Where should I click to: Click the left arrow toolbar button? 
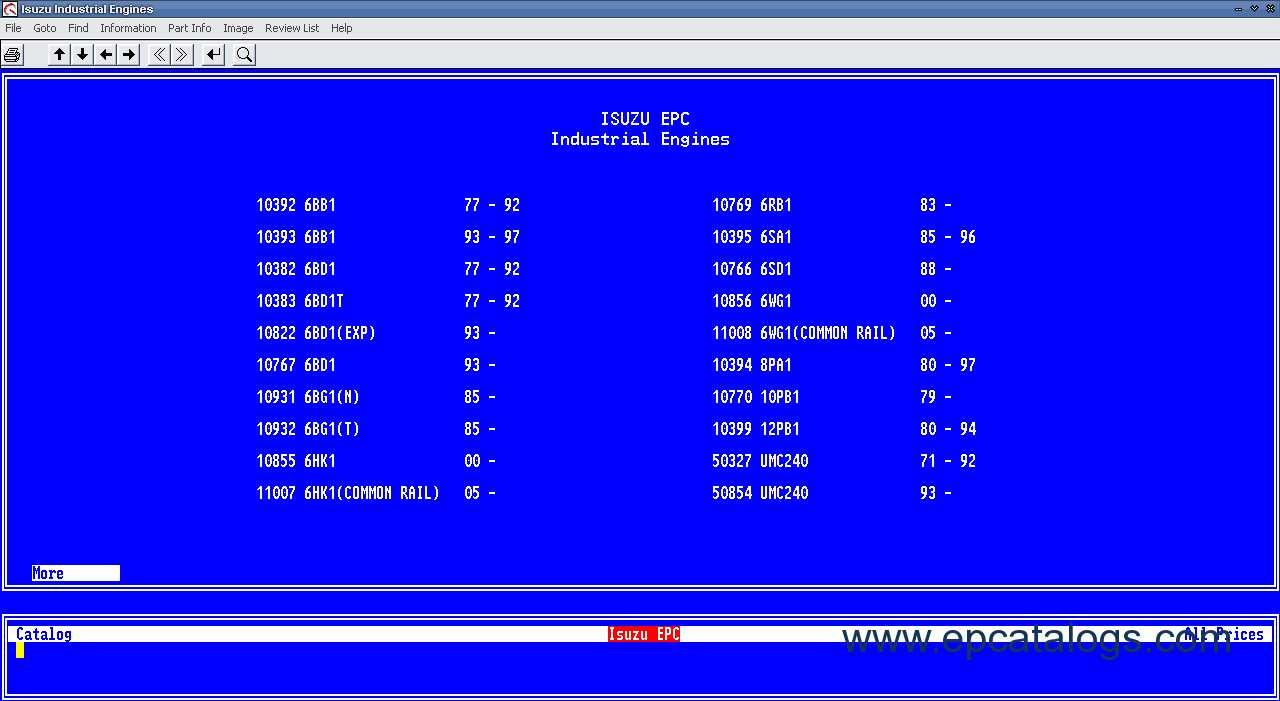pos(106,55)
